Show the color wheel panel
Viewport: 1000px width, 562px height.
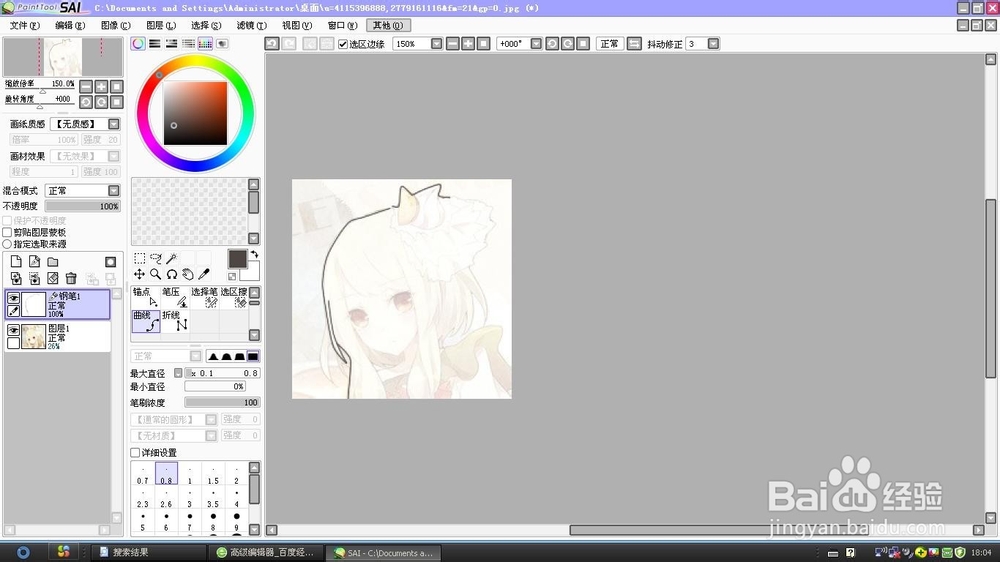pyautogui.click(x=138, y=44)
